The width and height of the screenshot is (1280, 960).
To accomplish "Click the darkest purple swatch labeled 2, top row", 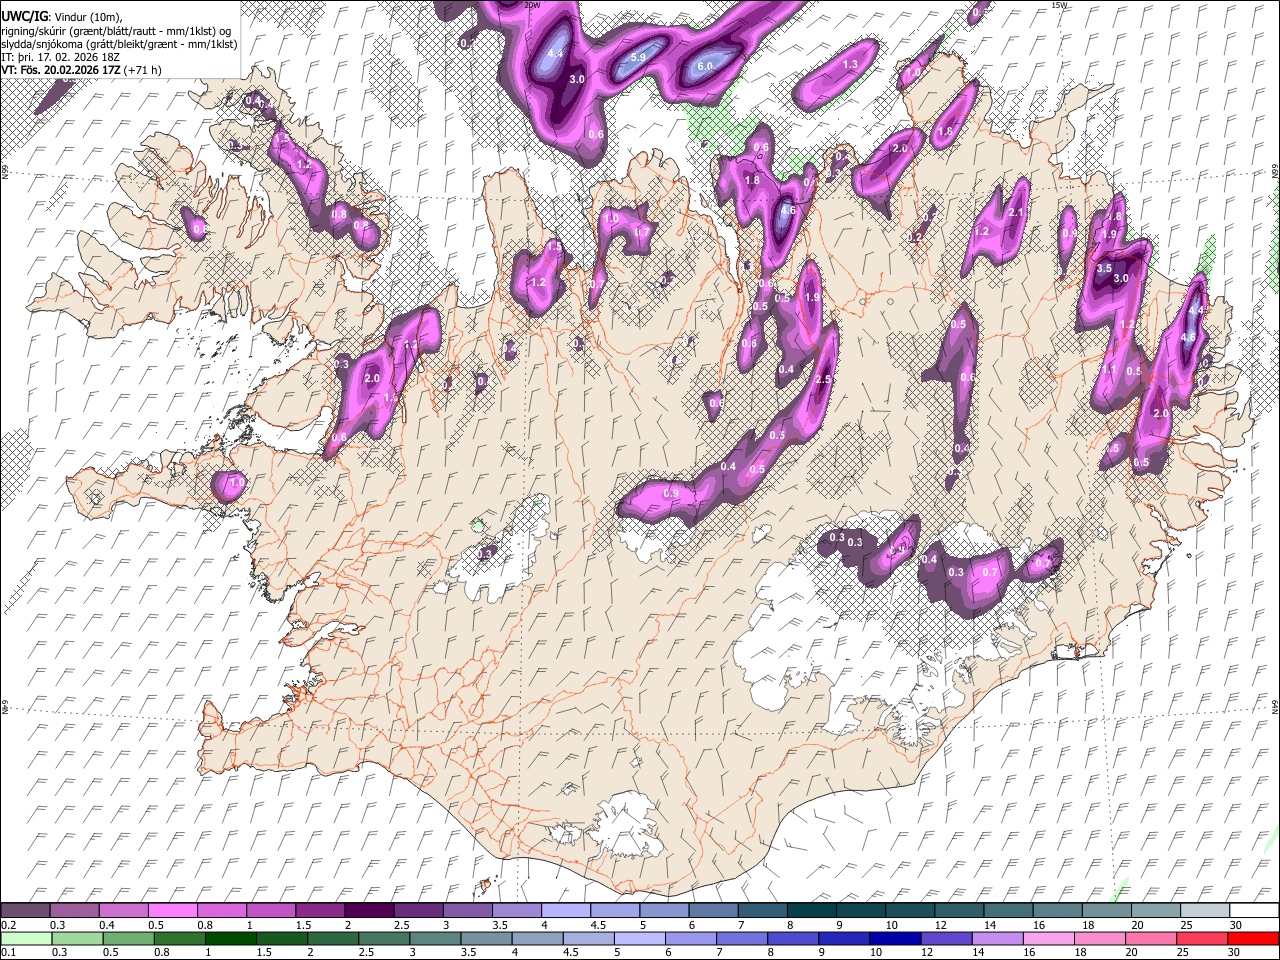I will click(368, 910).
